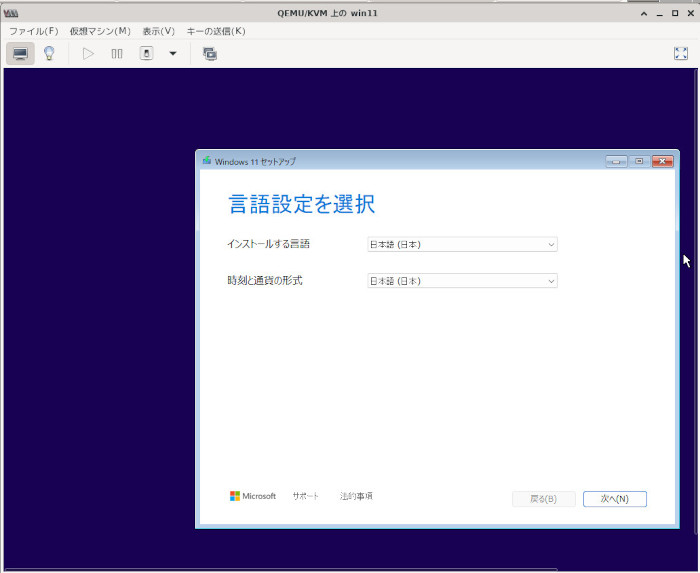Close the Windows 11 setup dialog

point(662,161)
